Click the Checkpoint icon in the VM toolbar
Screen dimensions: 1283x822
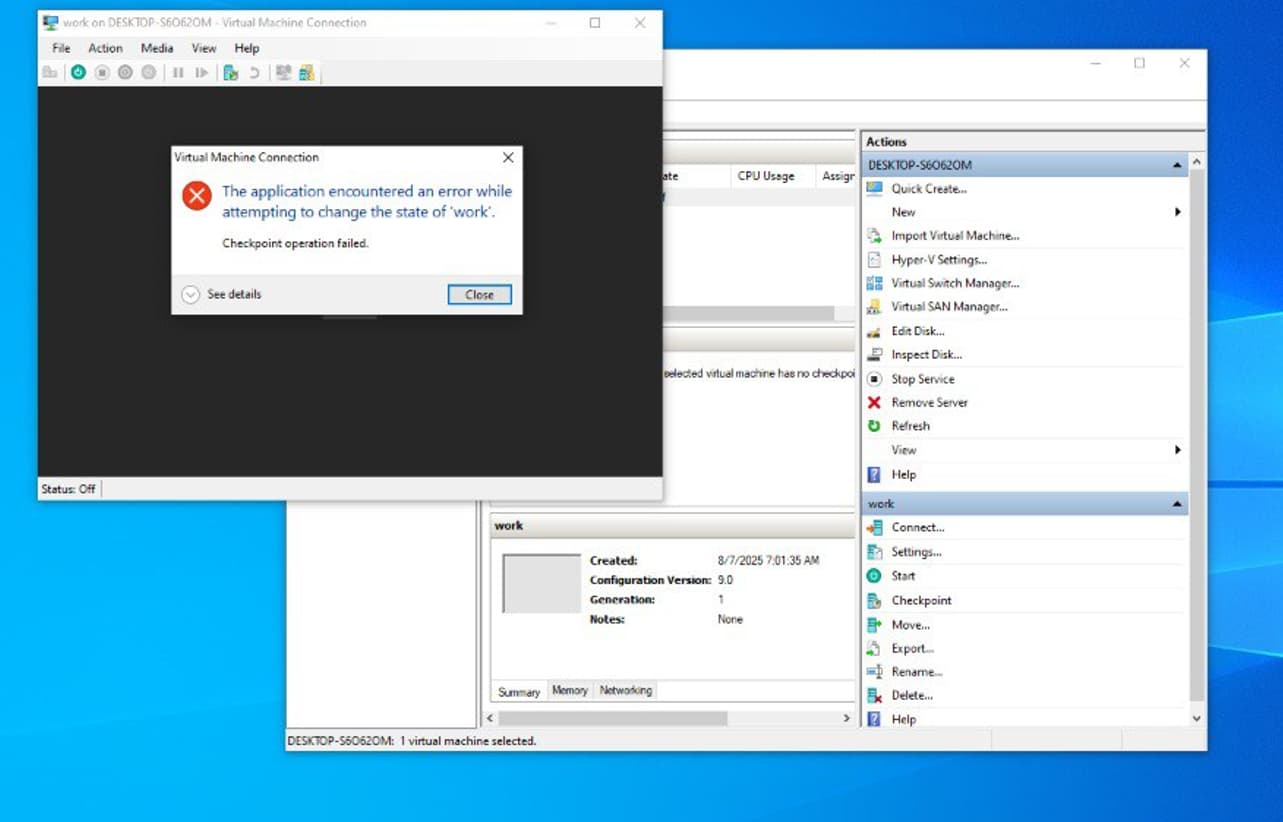pyautogui.click(x=229, y=72)
